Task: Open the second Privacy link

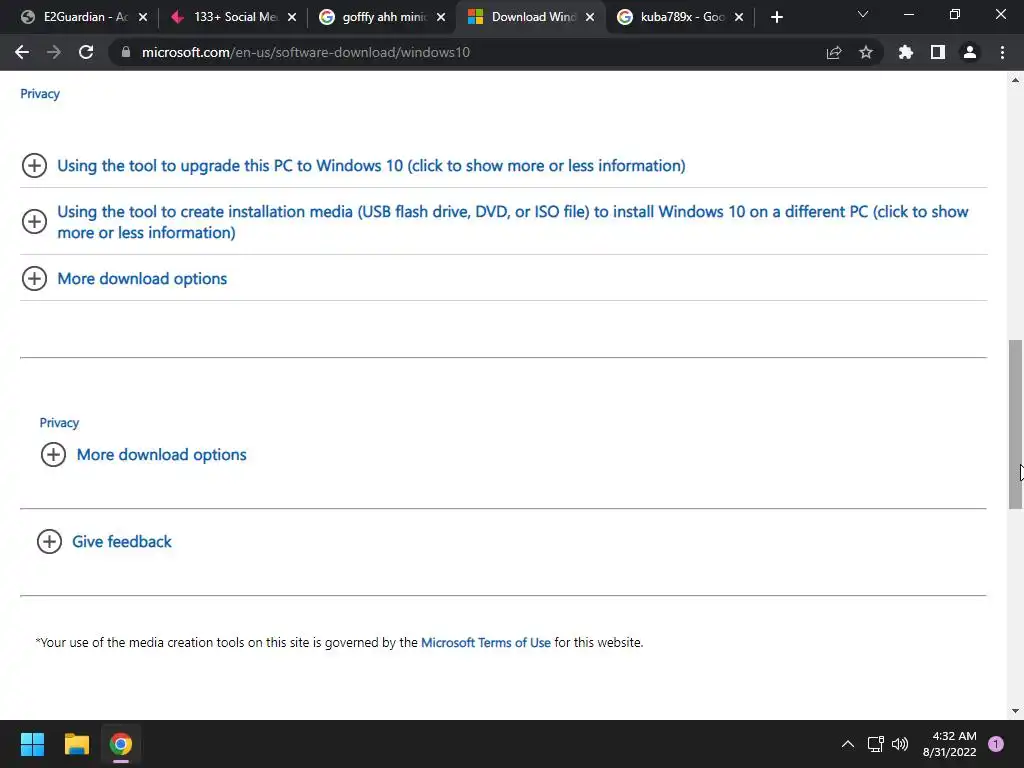Action: (59, 423)
